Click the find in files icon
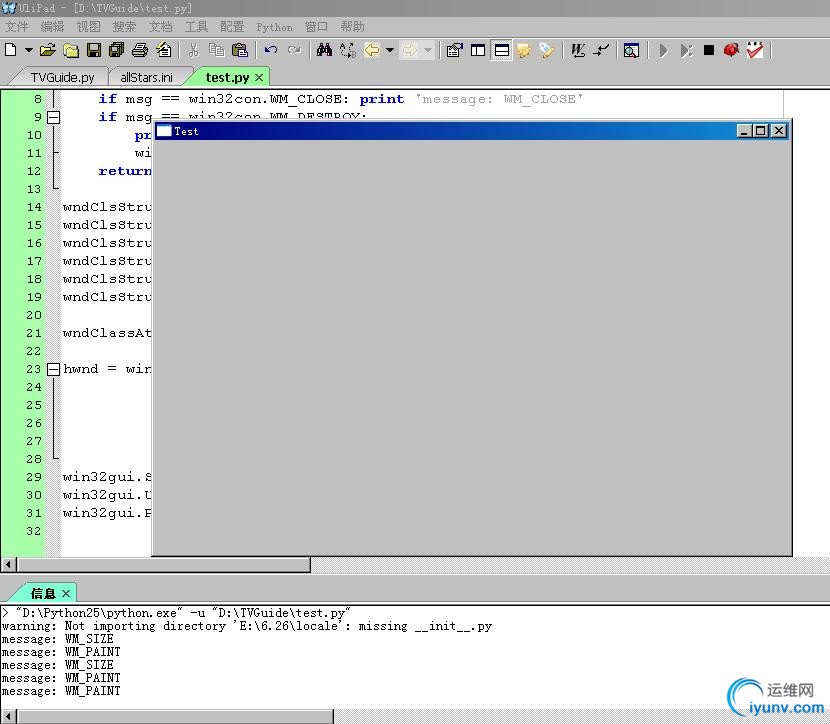The image size is (830, 724). (x=631, y=50)
